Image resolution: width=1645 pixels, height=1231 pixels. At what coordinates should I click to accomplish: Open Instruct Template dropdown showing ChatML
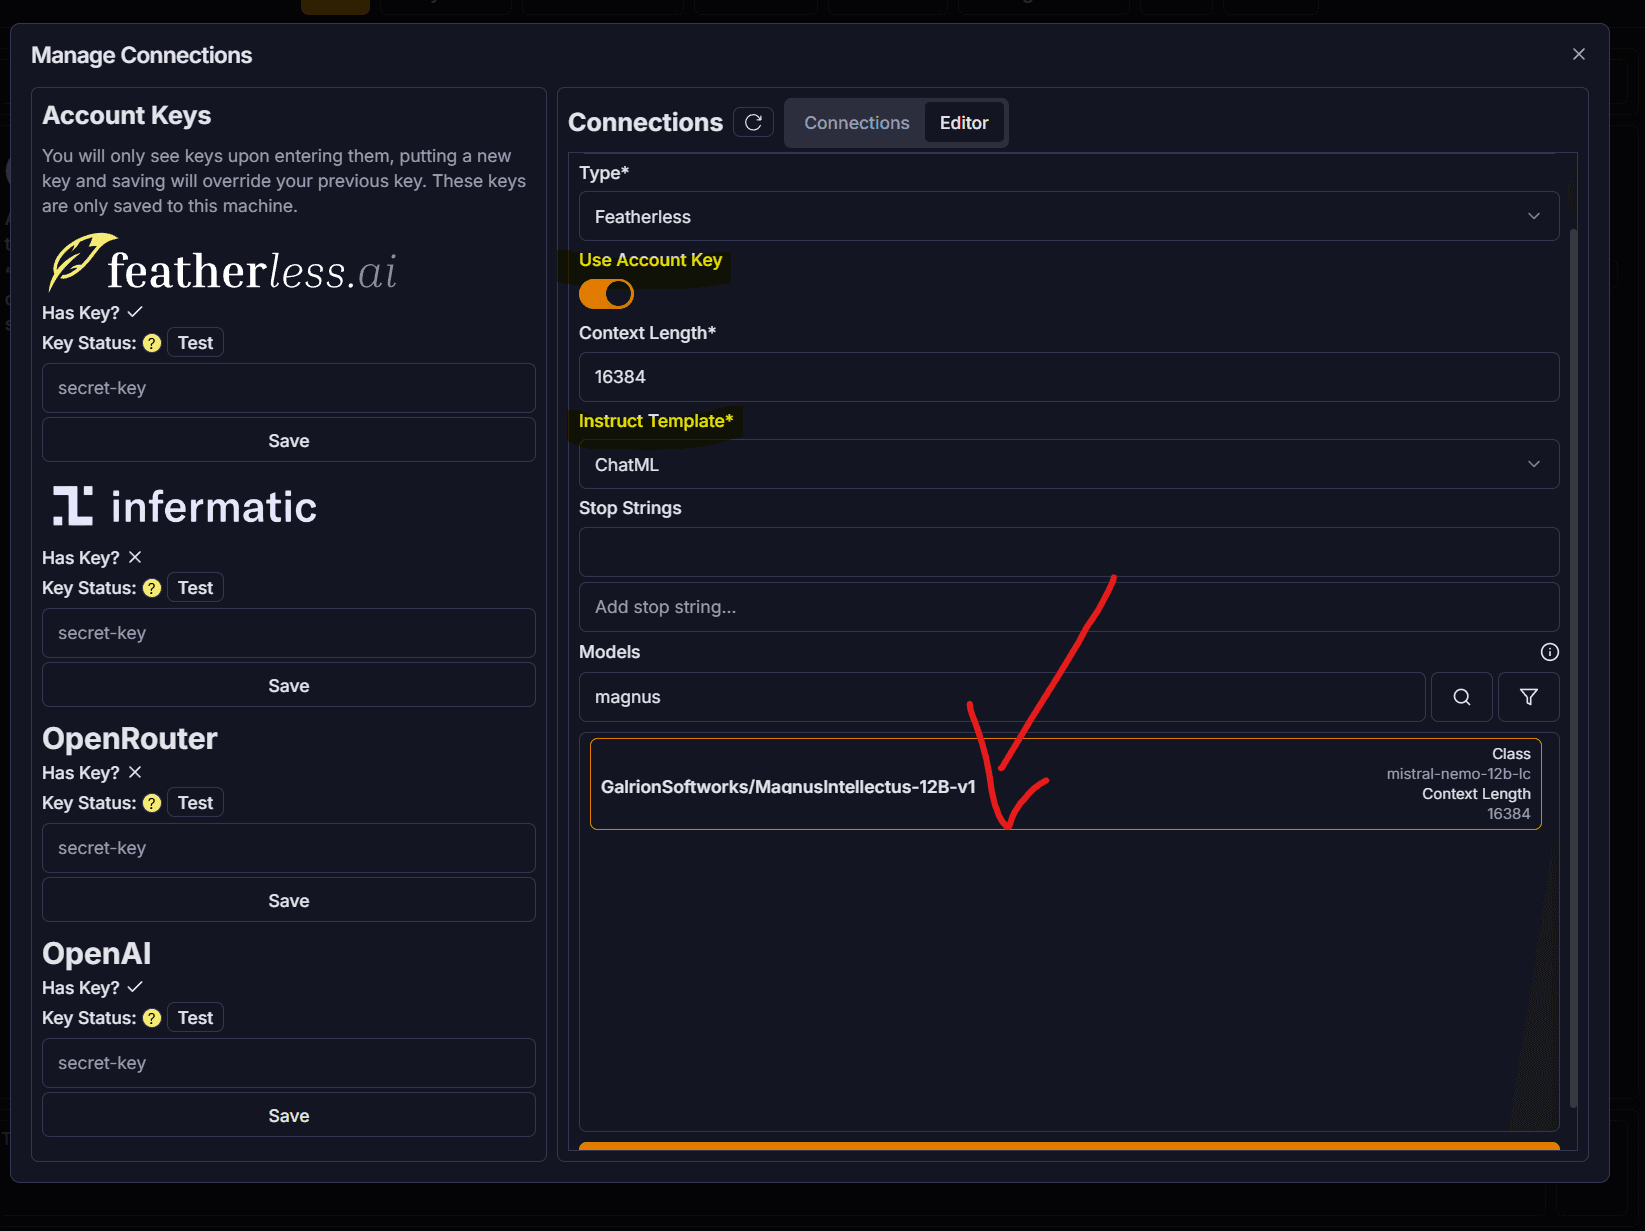tap(1069, 464)
